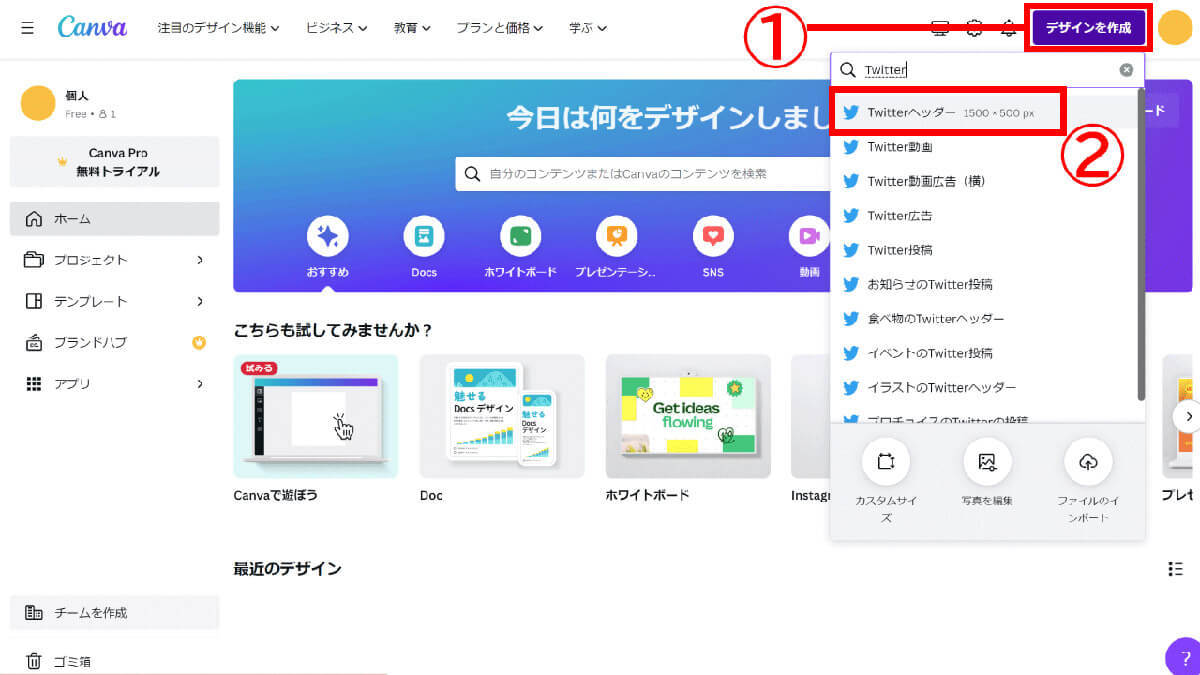The width and height of the screenshot is (1200, 675).
Task: Choose the Twitter動画広告（横） suggestion
Action: [986, 181]
